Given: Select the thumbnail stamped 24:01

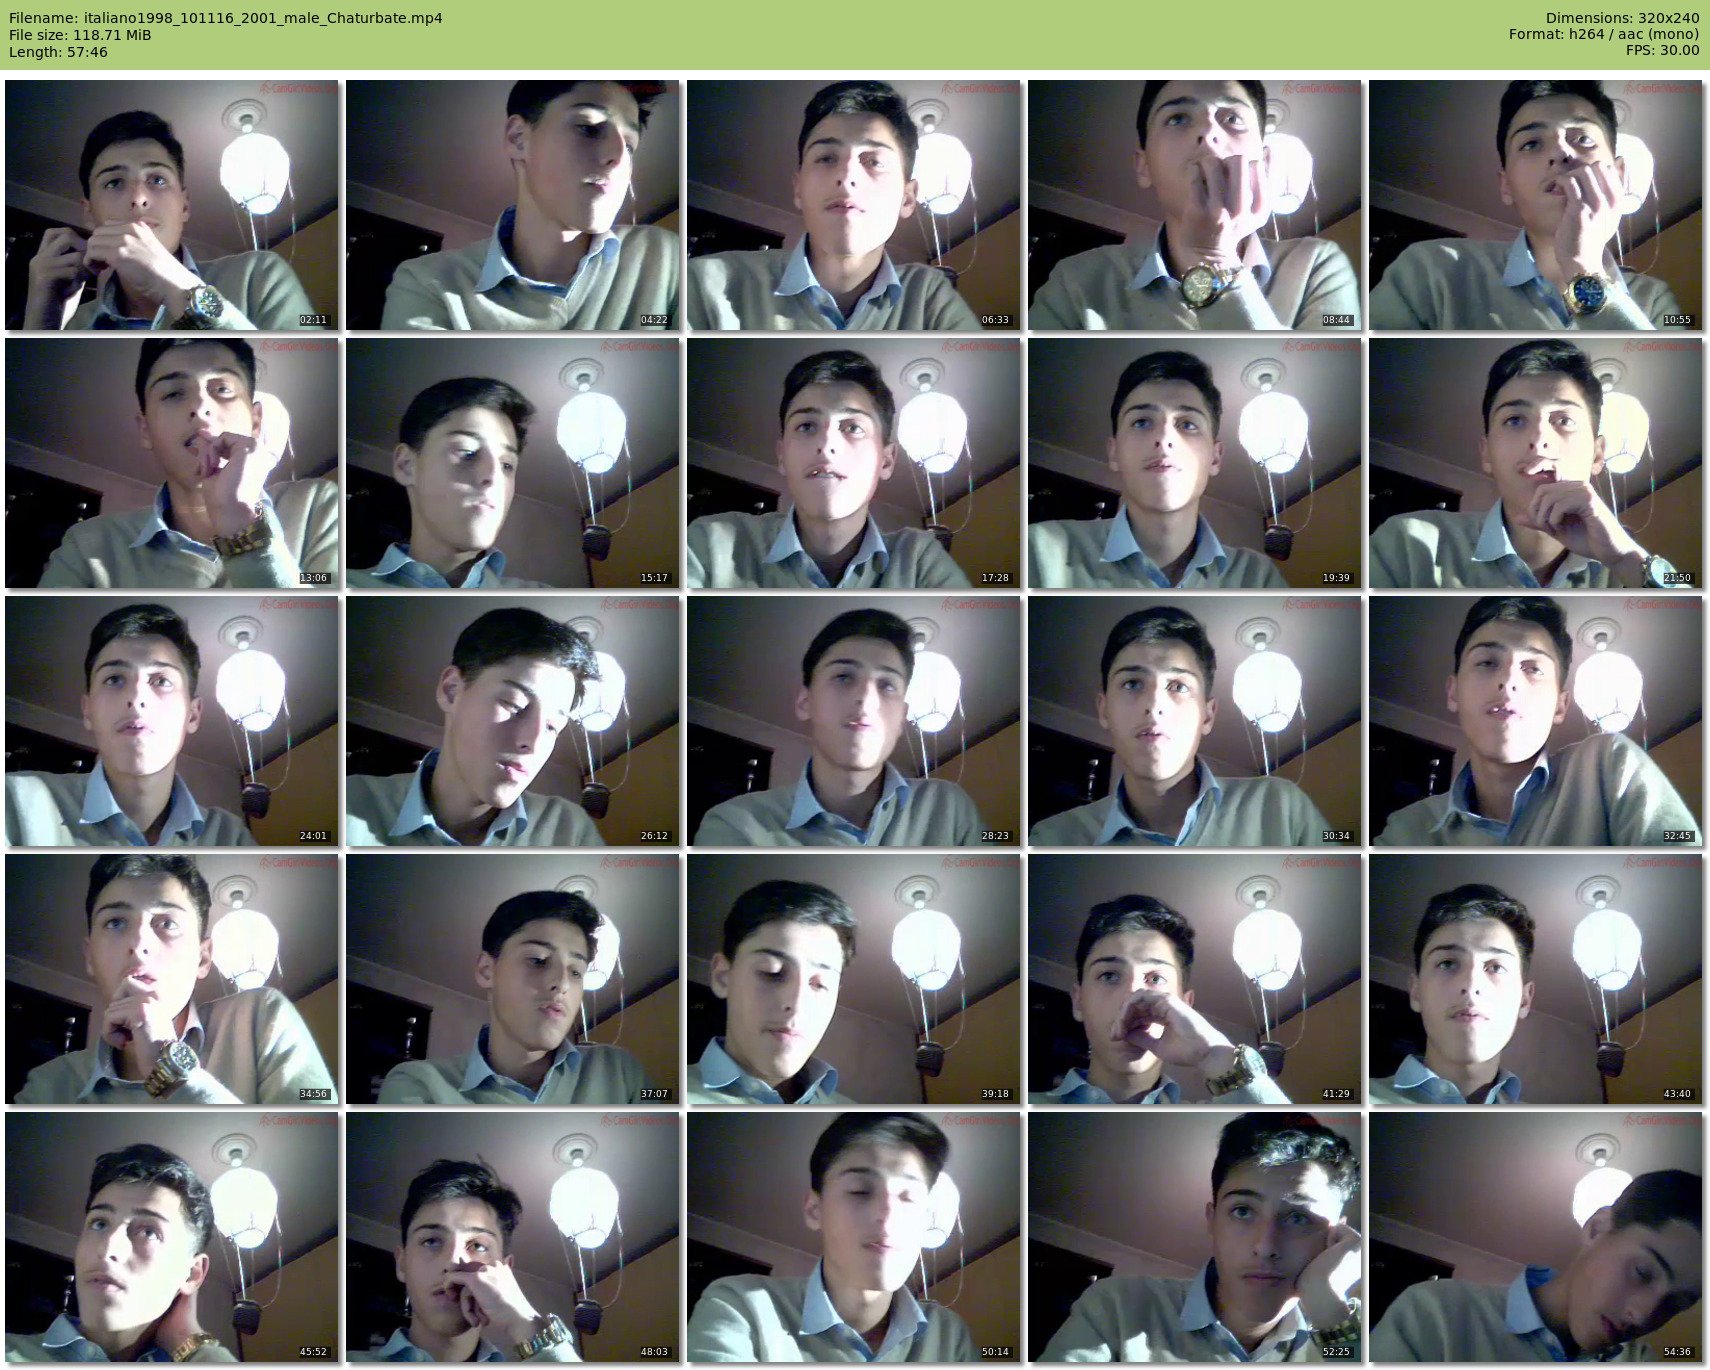Looking at the screenshot, I should tap(172, 721).
